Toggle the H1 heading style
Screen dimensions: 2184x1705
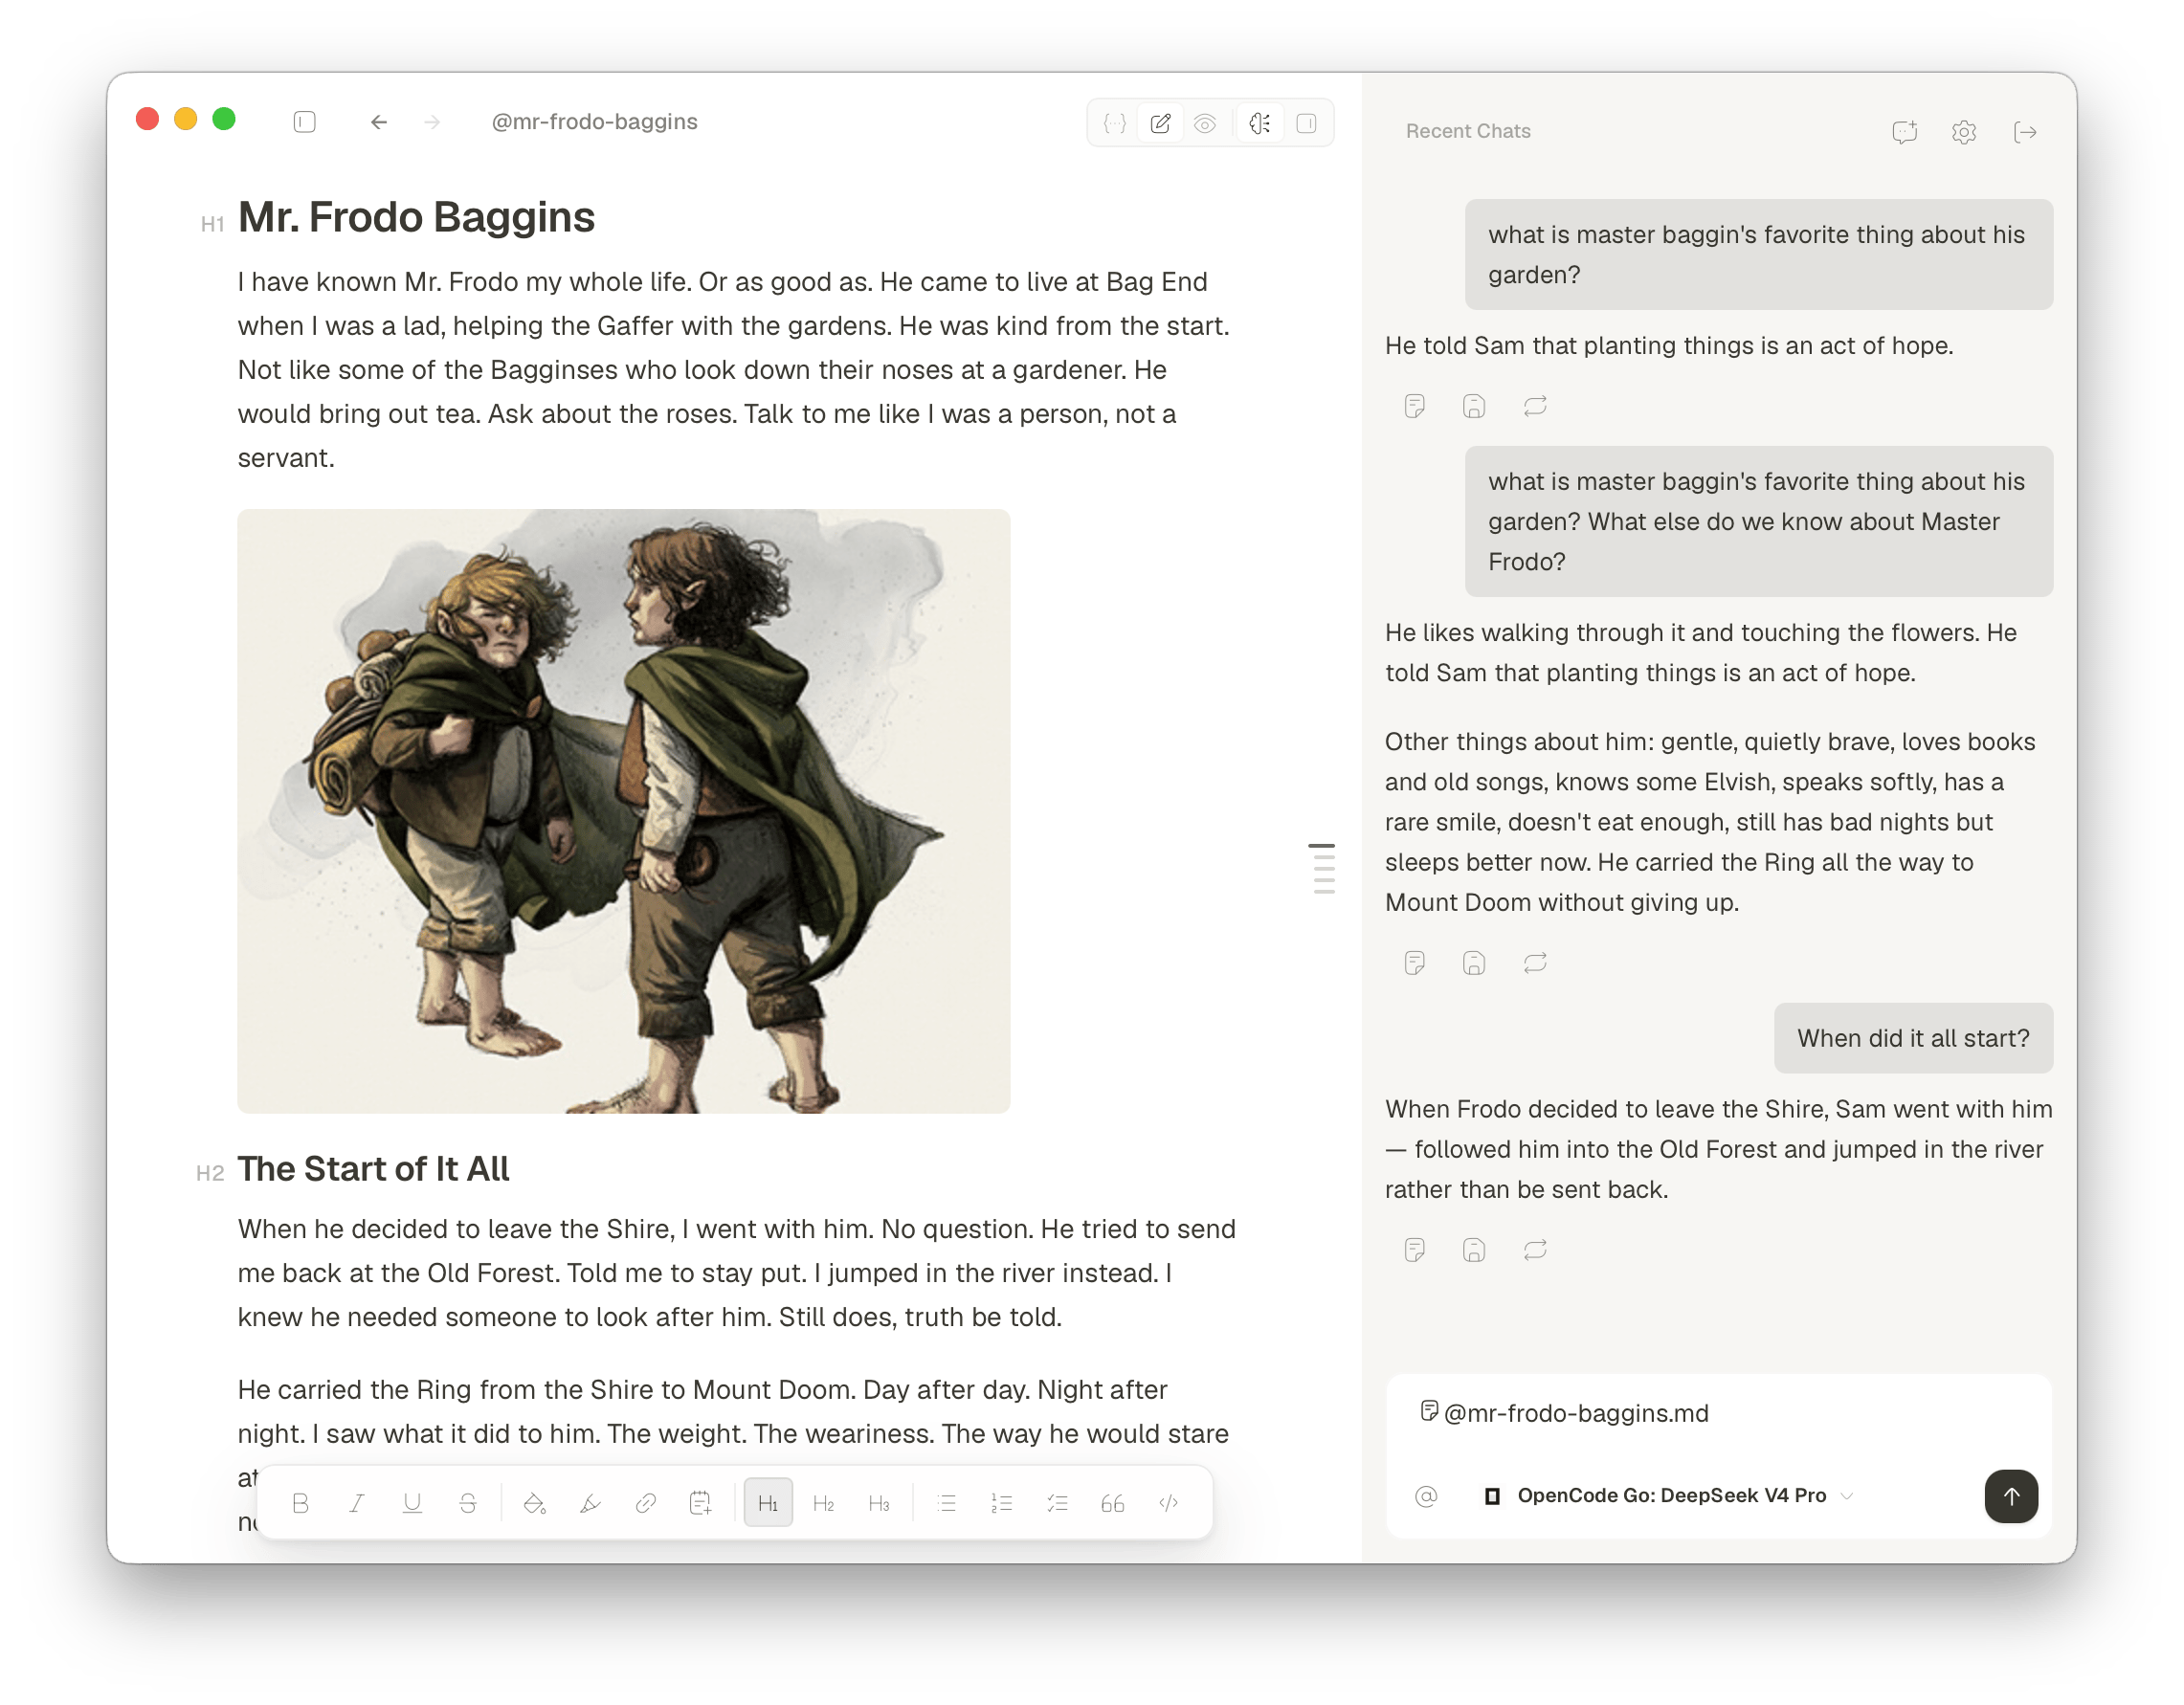[x=768, y=1502]
